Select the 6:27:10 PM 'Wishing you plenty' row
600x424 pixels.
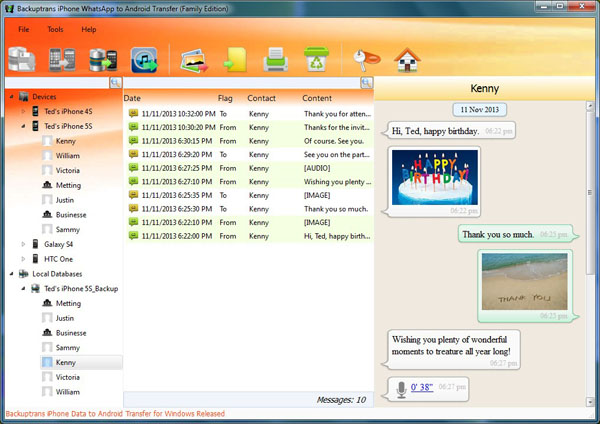(x=250, y=181)
